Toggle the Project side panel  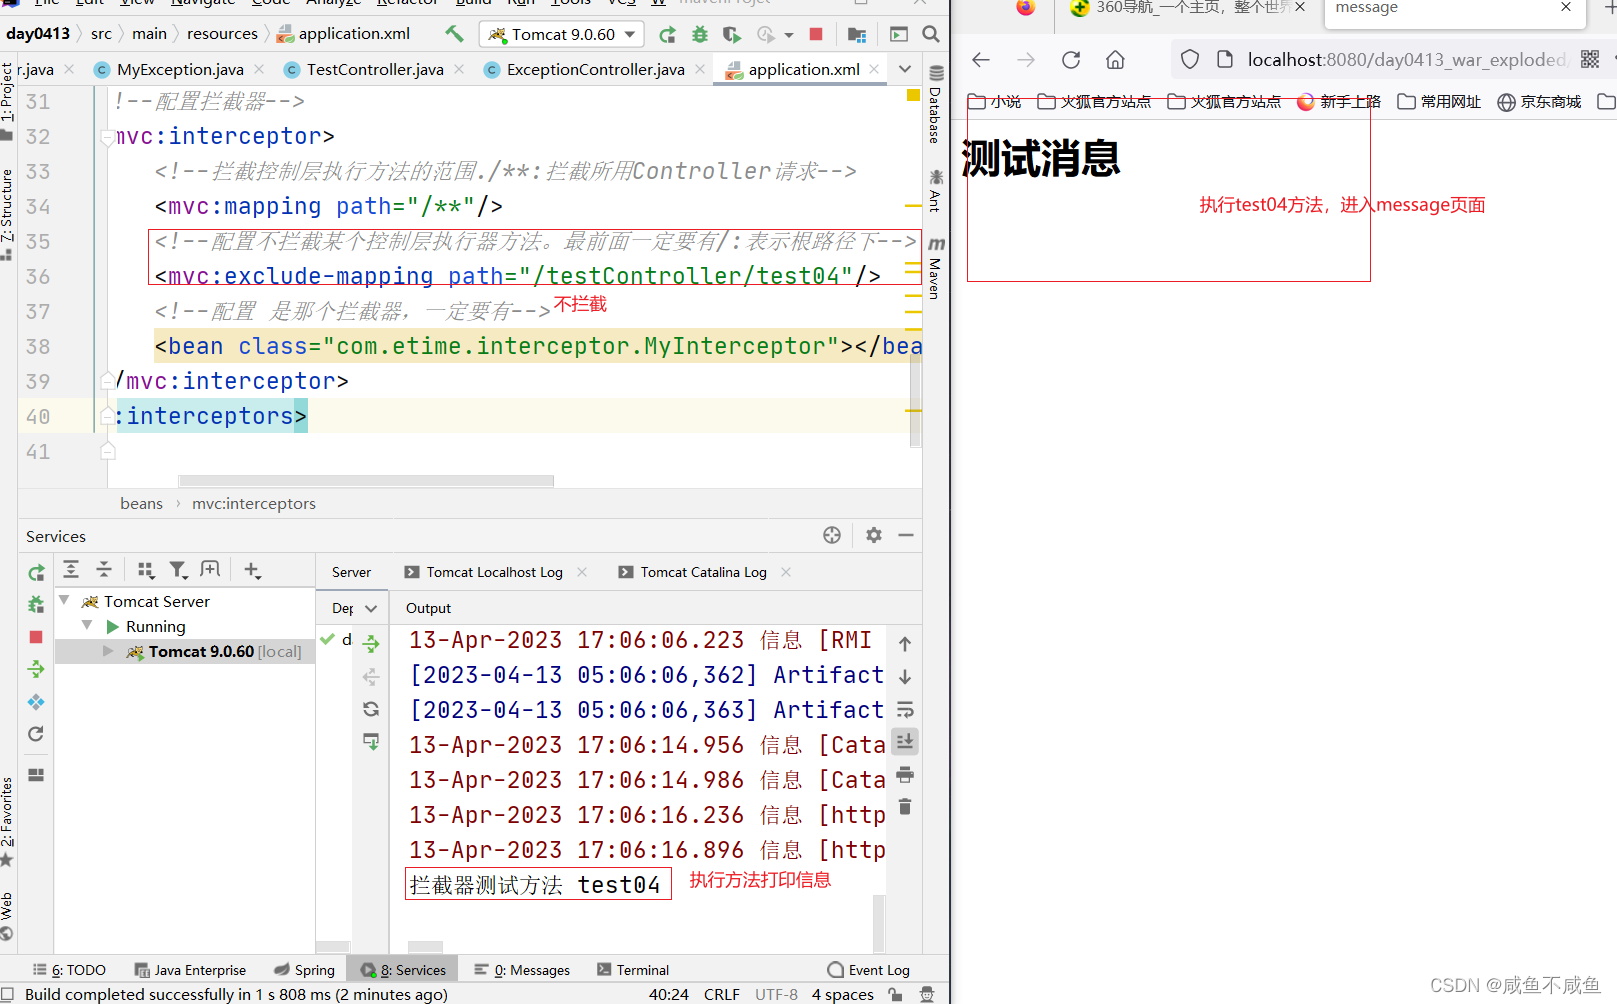tap(8, 102)
